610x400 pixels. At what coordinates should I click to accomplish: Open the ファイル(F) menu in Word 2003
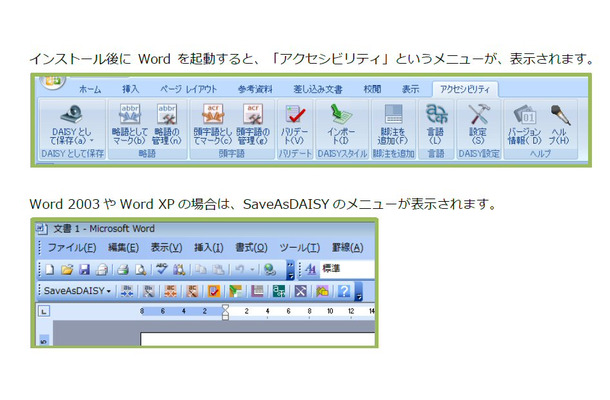pos(72,247)
